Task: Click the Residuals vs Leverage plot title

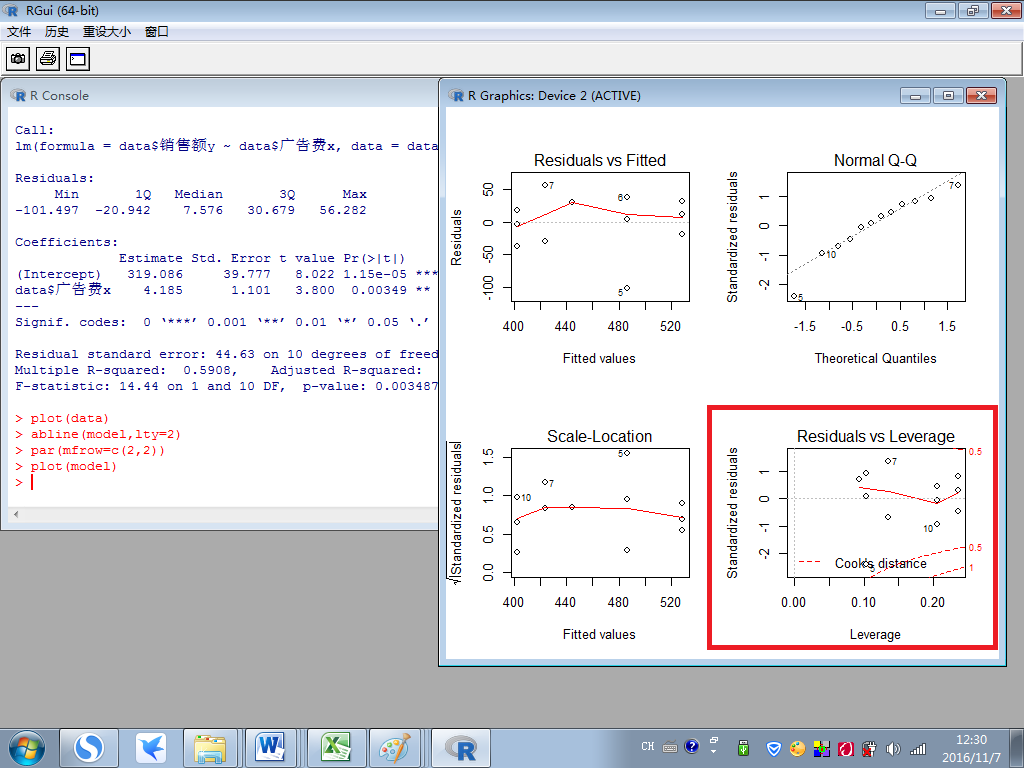Action: [875, 436]
